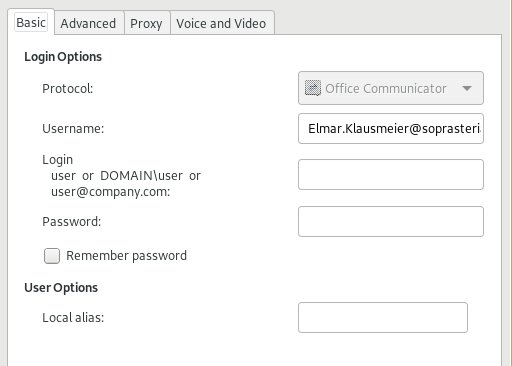
Task: Click the Office Communicator protocol icon
Action: [x=313, y=88]
